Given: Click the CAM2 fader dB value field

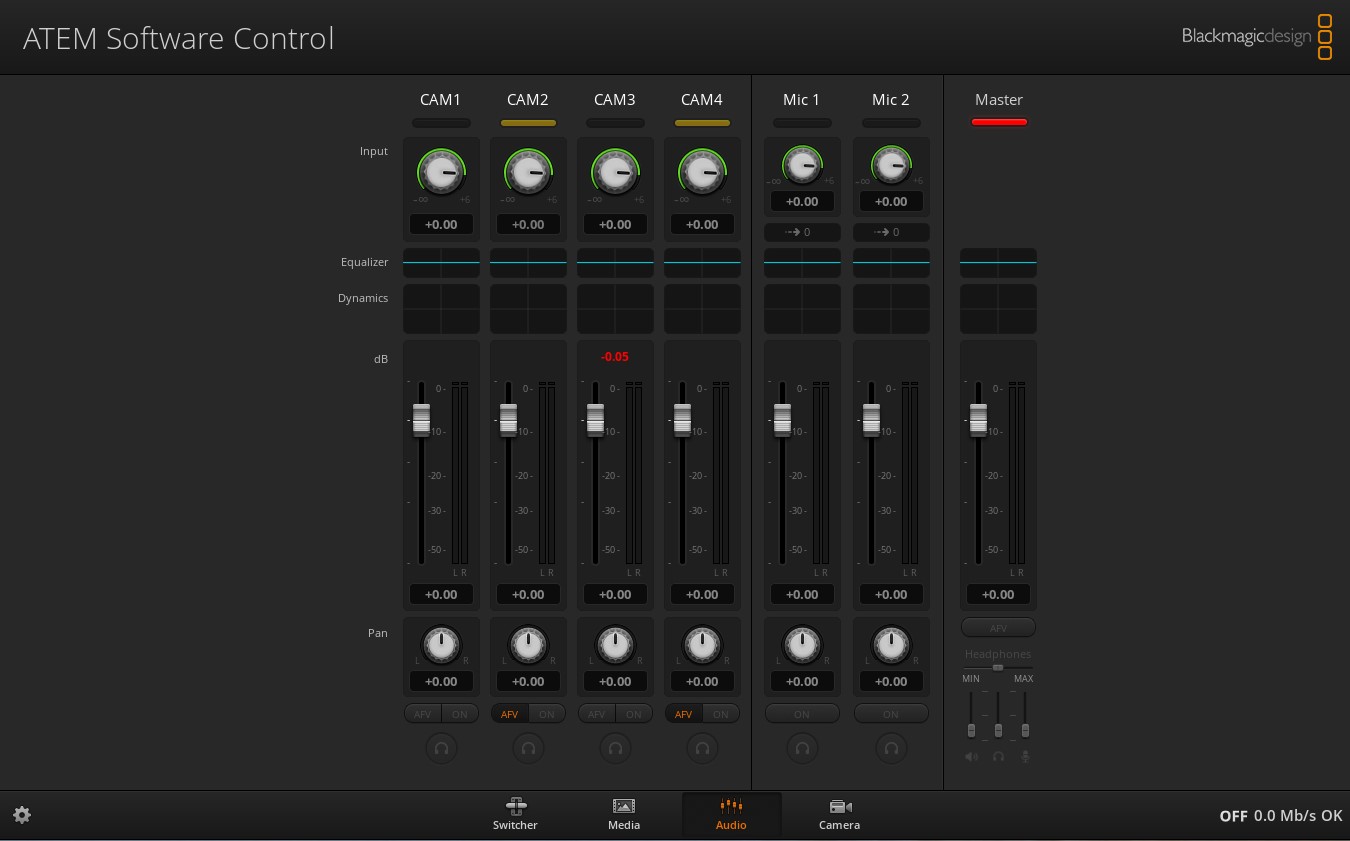Looking at the screenshot, I should [x=528, y=595].
